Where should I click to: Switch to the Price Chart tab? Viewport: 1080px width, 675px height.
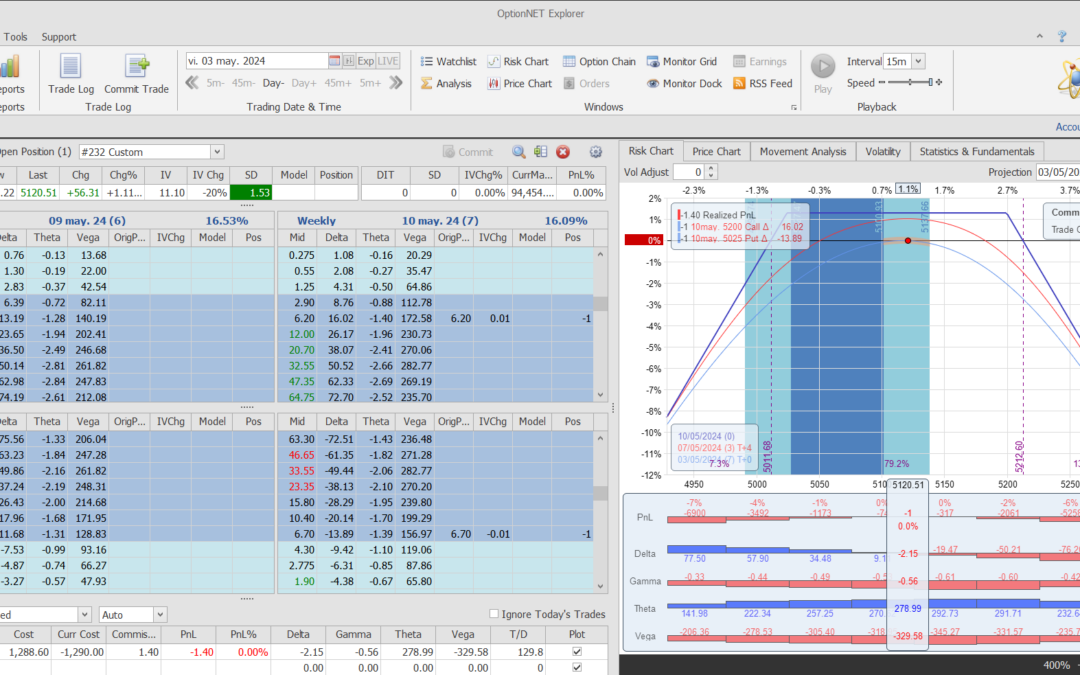click(716, 151)
